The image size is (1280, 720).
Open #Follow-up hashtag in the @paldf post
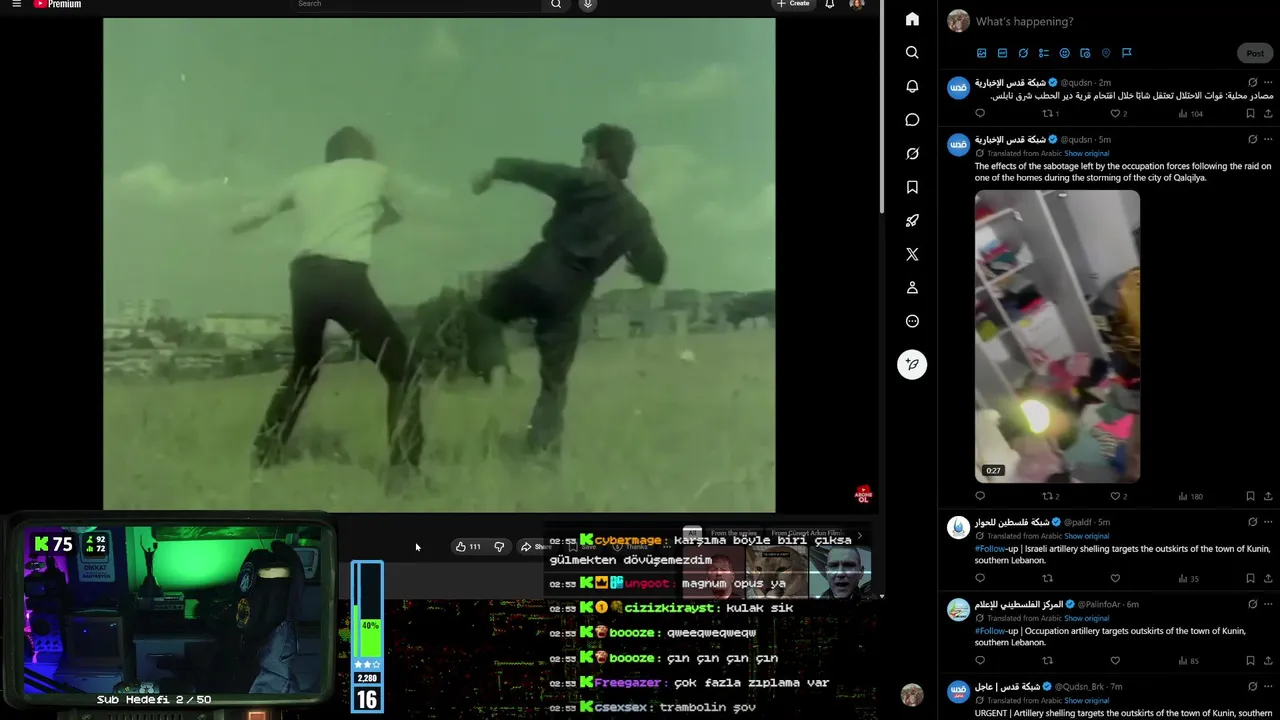pos(990,549)
